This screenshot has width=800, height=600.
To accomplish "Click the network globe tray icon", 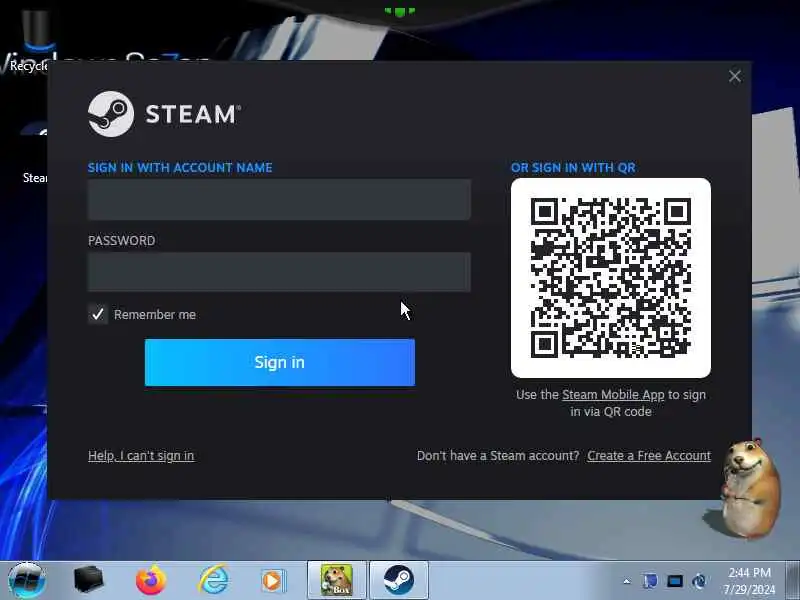I will (699, 581).
